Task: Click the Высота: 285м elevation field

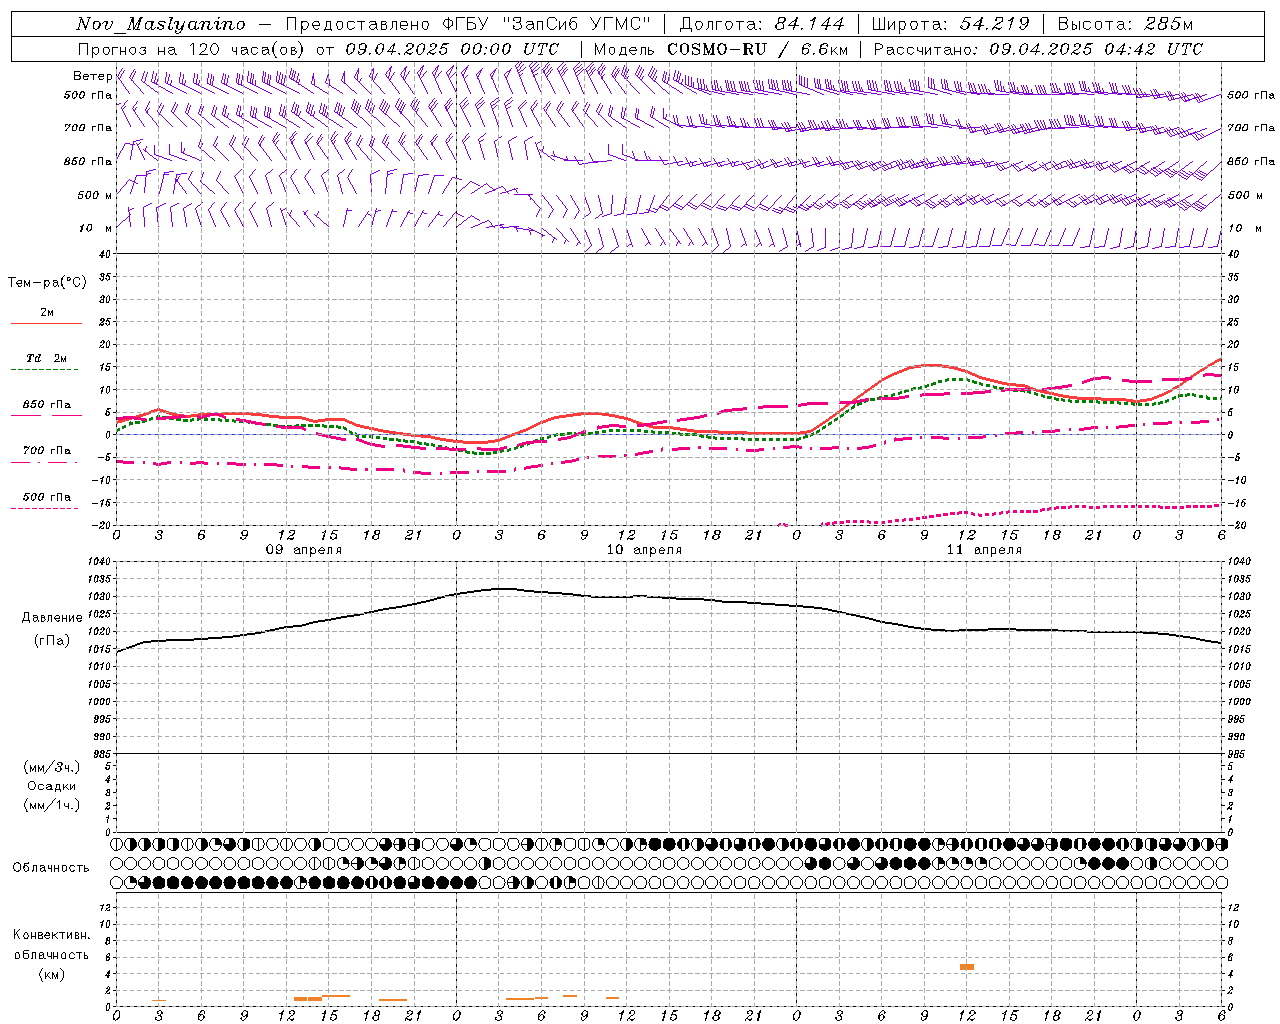Action: coord(1125,24)
